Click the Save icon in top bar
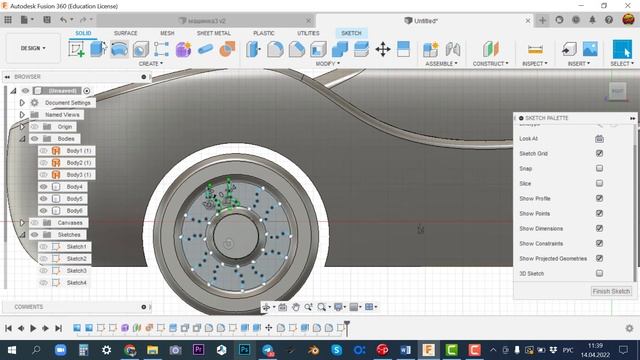 [x=47, y=20]
